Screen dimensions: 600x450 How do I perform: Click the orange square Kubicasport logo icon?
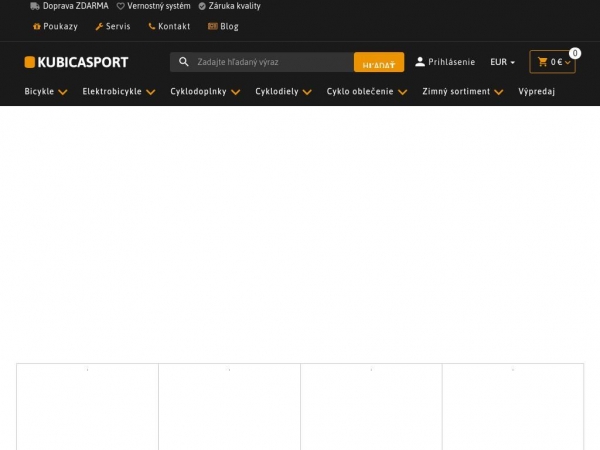[x=29, y=62]
